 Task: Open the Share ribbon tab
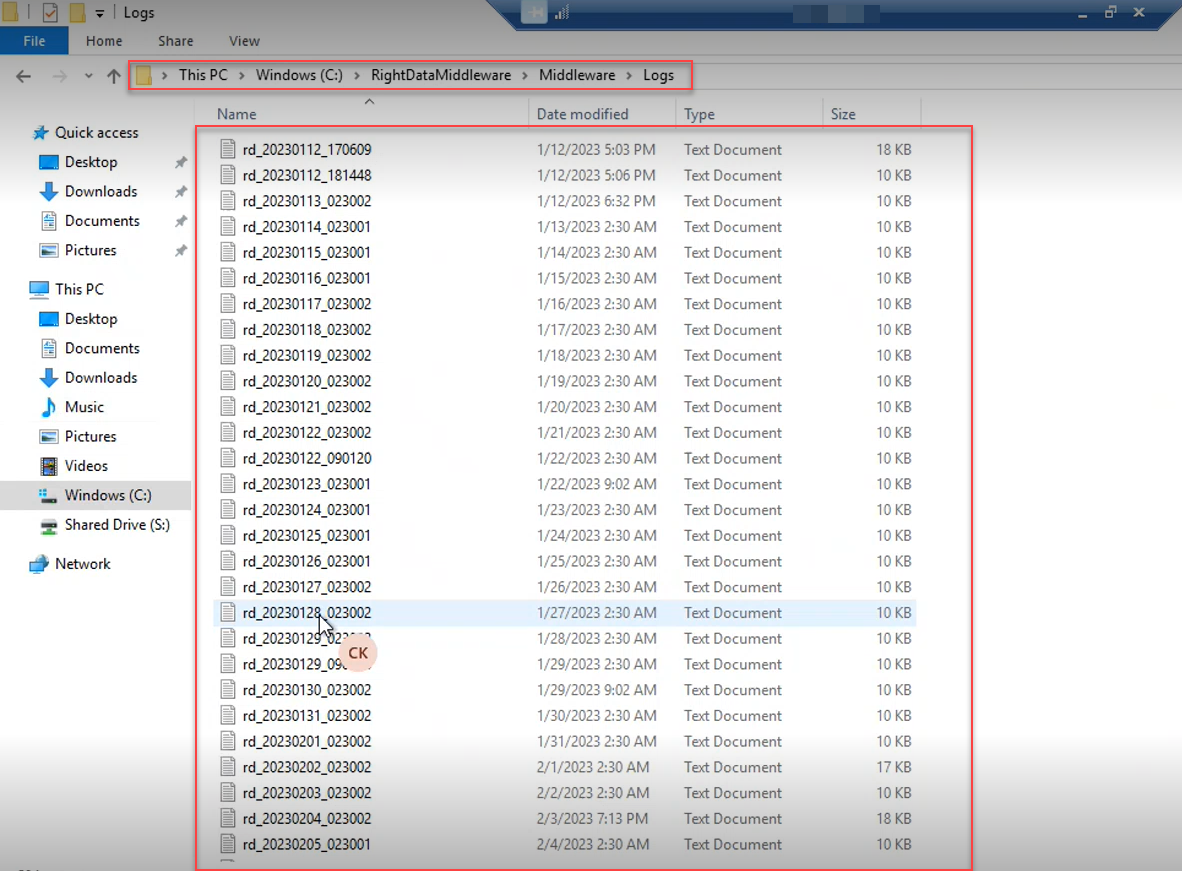coord(176,41)
